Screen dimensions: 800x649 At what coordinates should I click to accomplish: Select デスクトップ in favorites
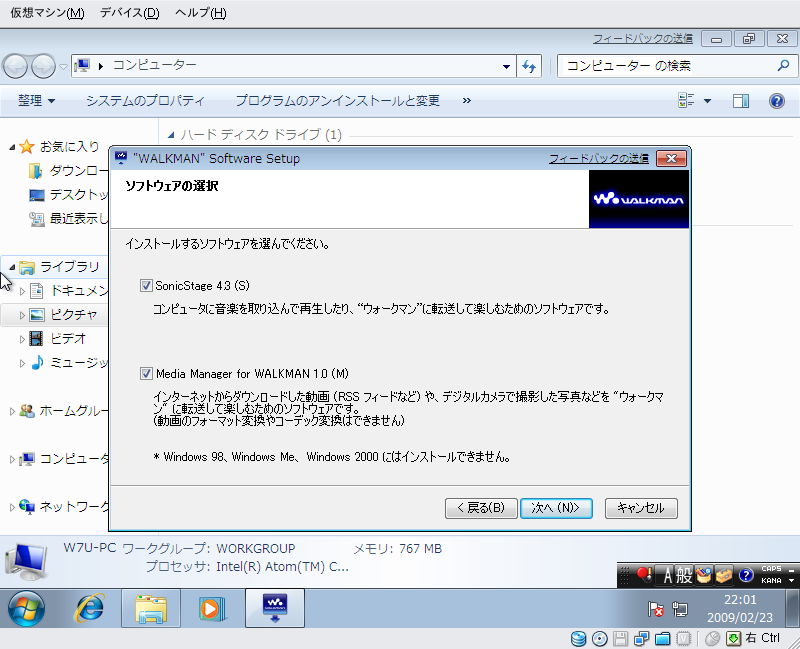coord(68,195)
